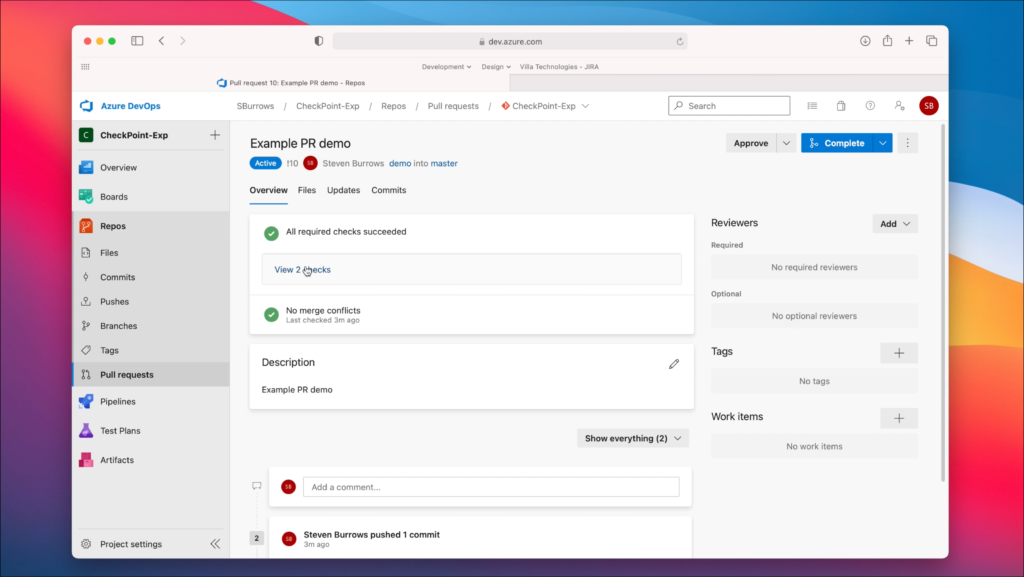
Task: Click the Safari privacy shield icon
Action: coord(319,41)
